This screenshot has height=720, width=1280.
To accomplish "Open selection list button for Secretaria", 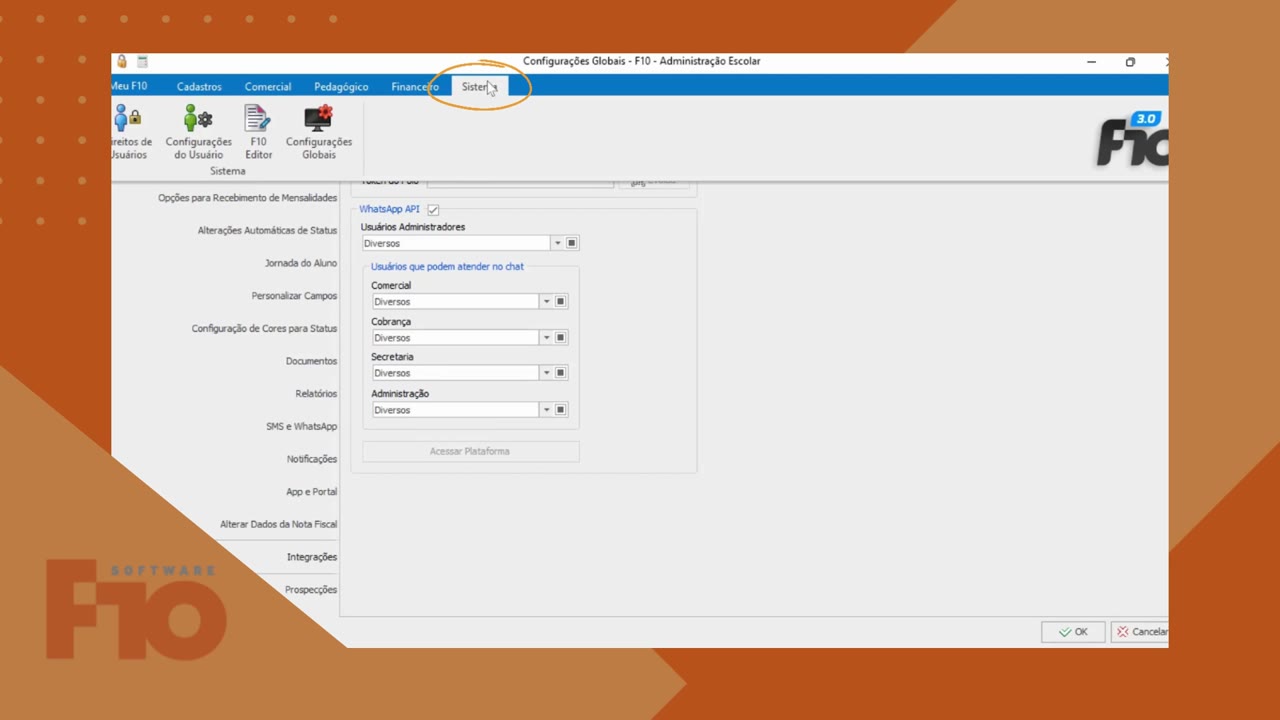I will click(x=560, y=373).
